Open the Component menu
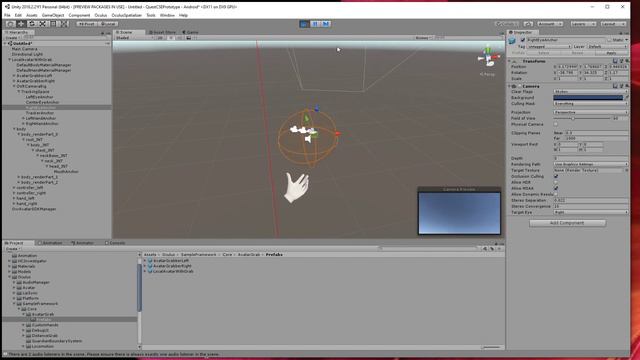 [x=79, y=15]
